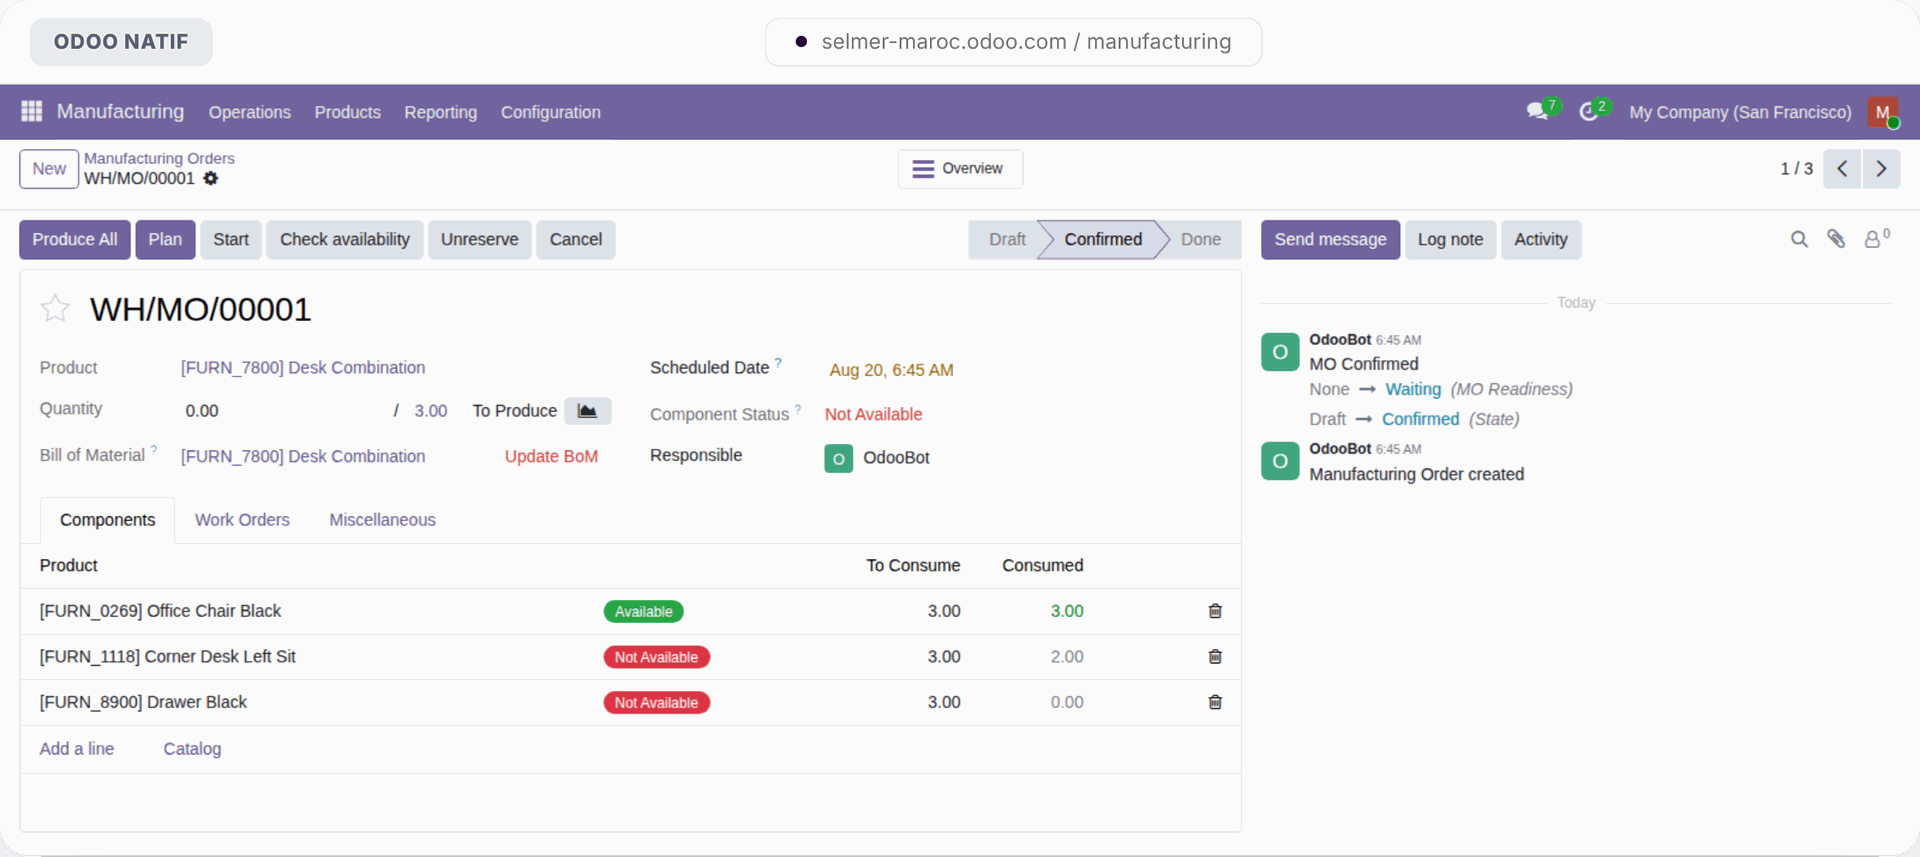Click Bill of Material help question mark

[154, 451]
